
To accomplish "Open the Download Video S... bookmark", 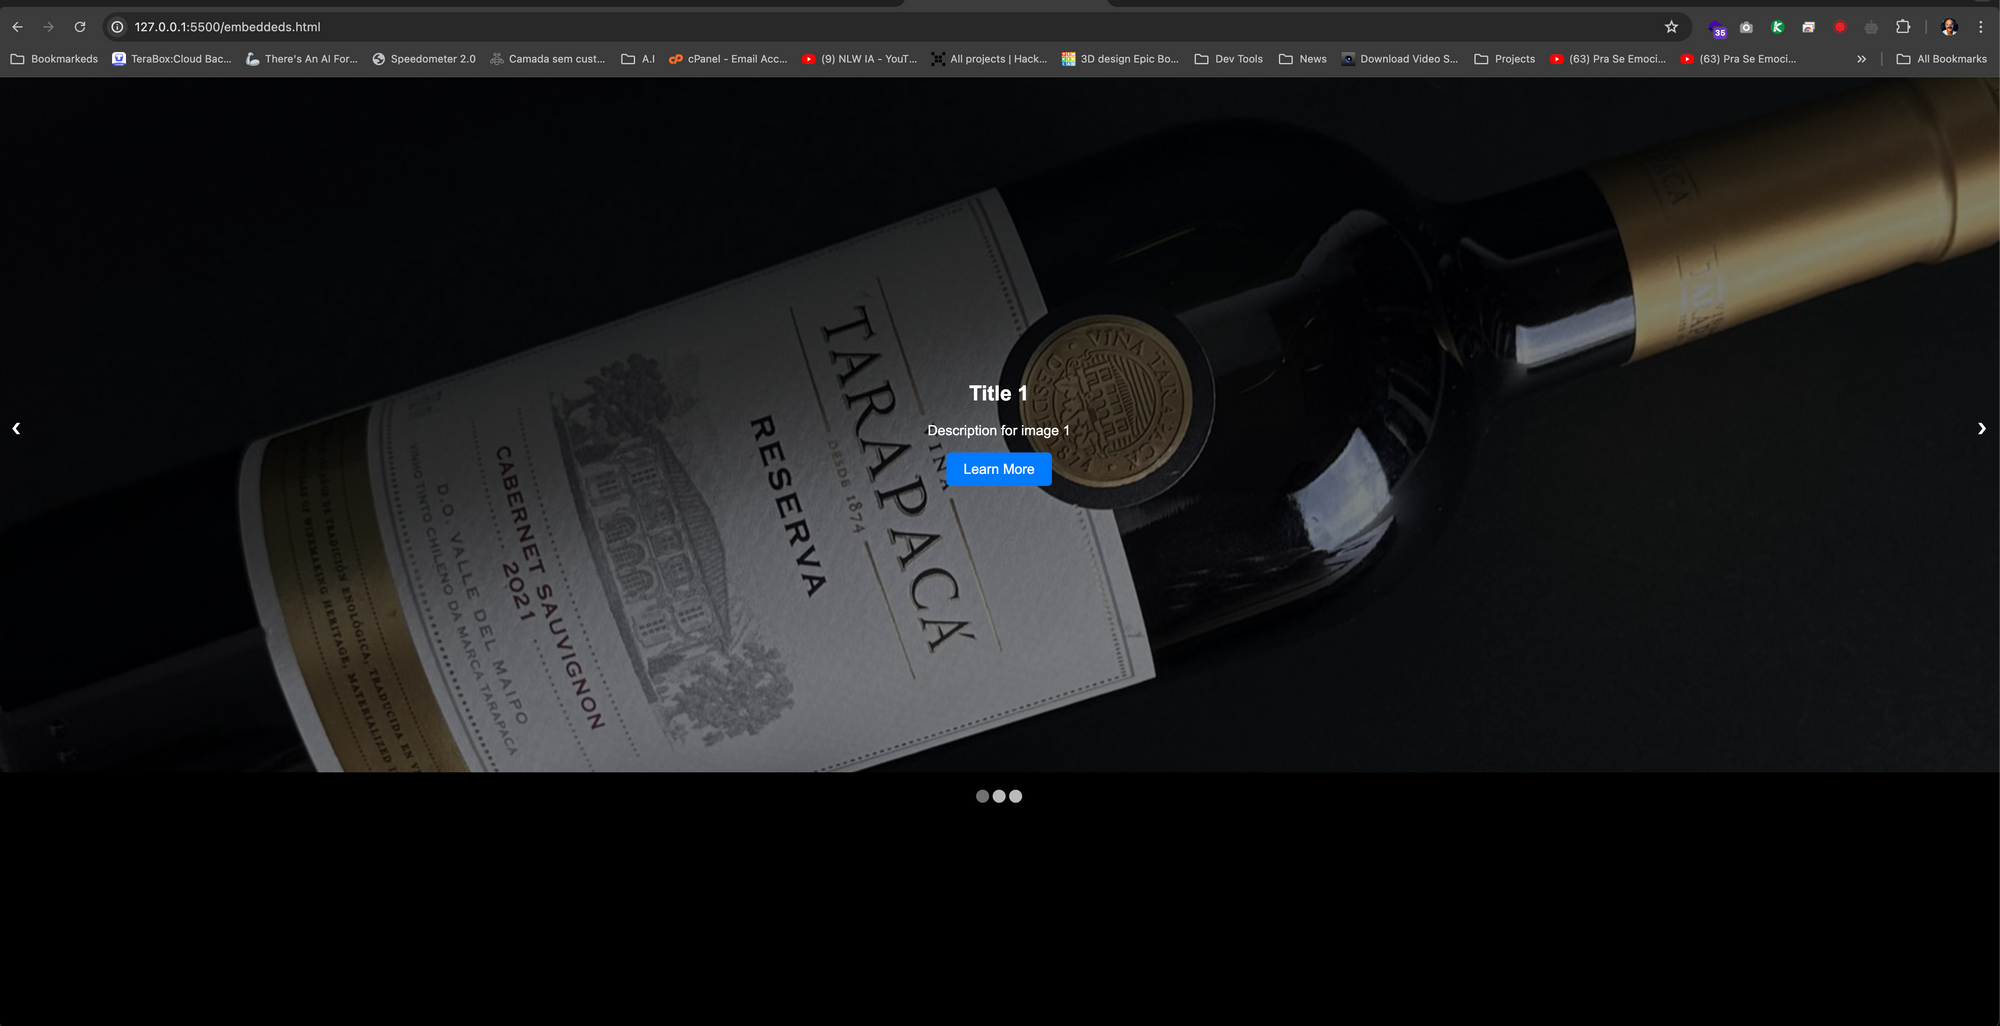I will pos(1399,59).
